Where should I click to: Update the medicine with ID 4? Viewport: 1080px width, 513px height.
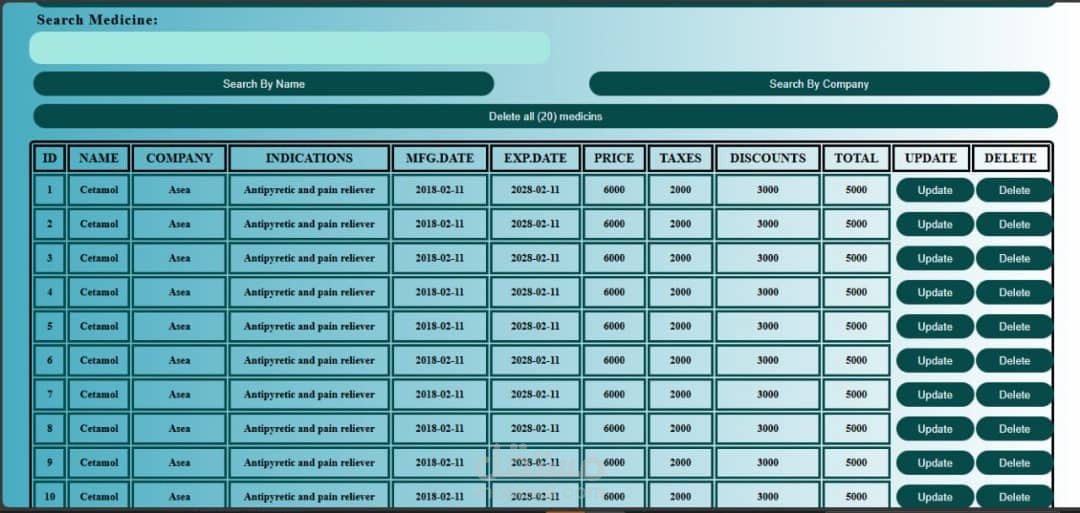tap(935, 293)
